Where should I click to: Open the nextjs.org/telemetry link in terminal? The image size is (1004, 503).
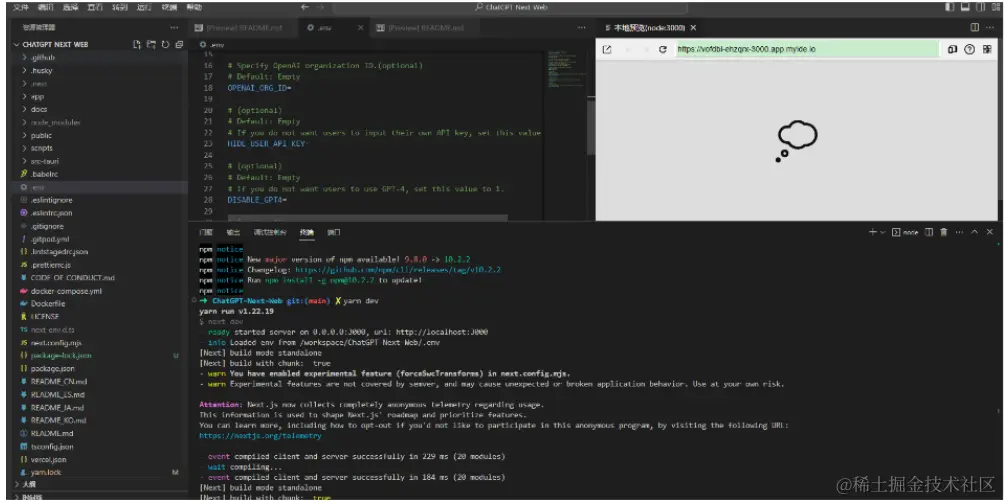point(260,436)
